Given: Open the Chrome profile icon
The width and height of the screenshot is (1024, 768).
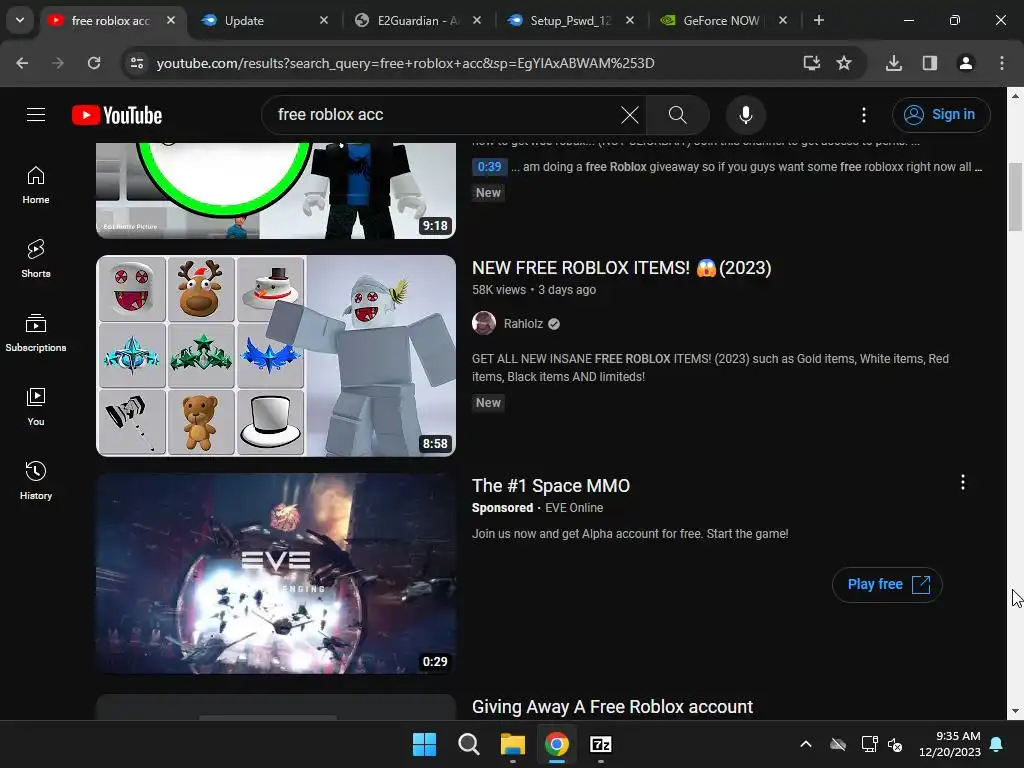Looking at the screenshot, I should click(x=965, y=63).
